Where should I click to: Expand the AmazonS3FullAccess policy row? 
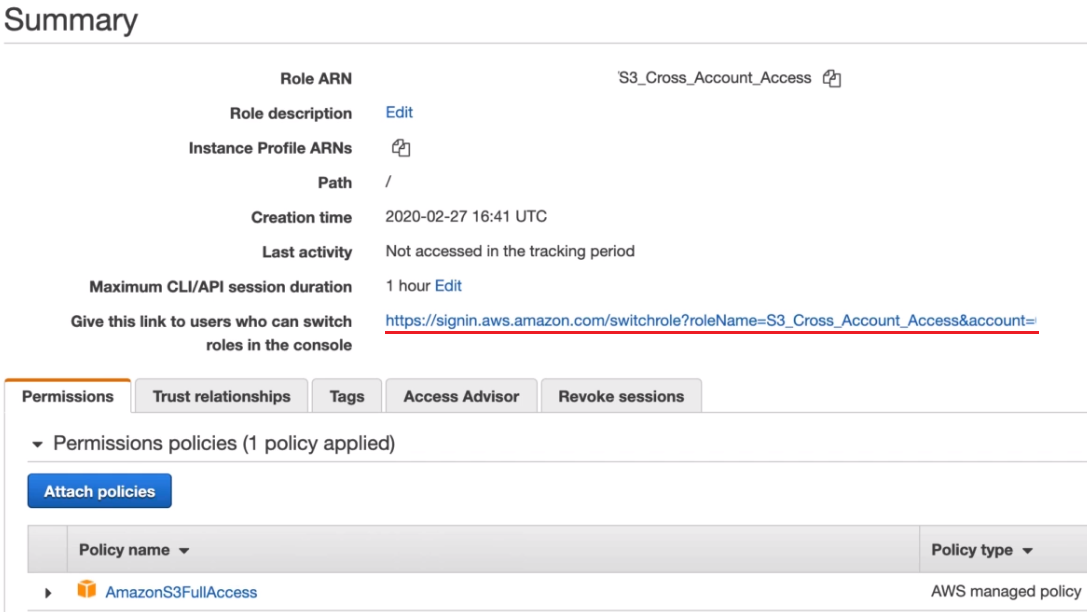click(48, 593)
